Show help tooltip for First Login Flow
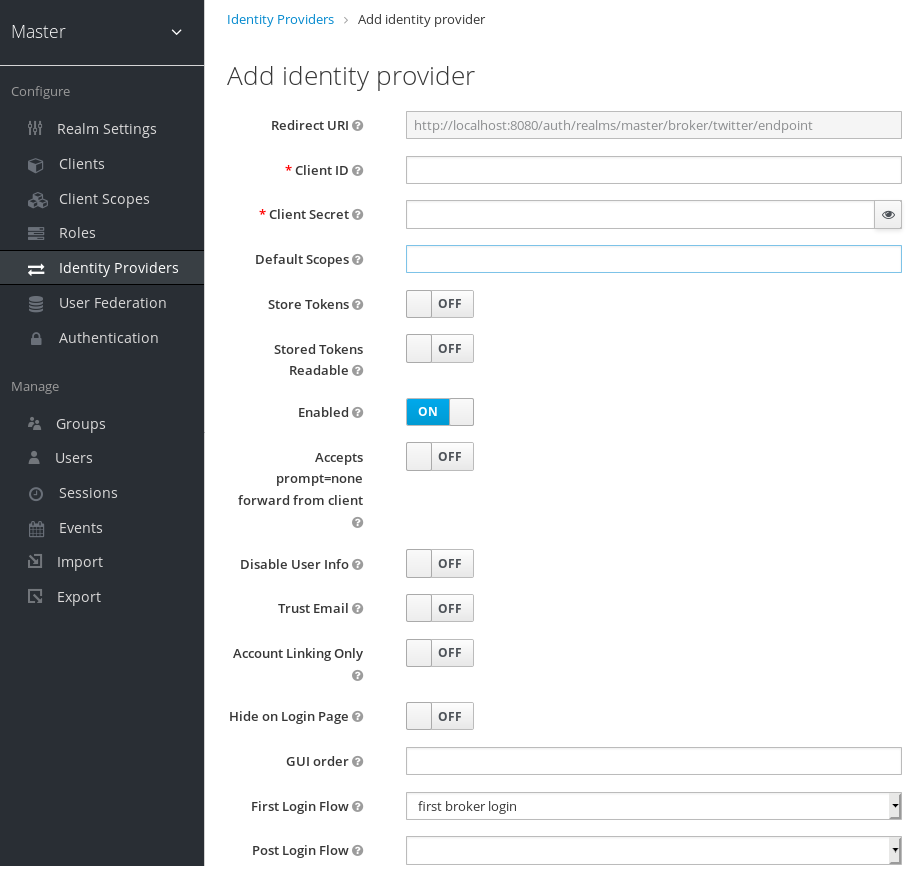 point(358,806)
